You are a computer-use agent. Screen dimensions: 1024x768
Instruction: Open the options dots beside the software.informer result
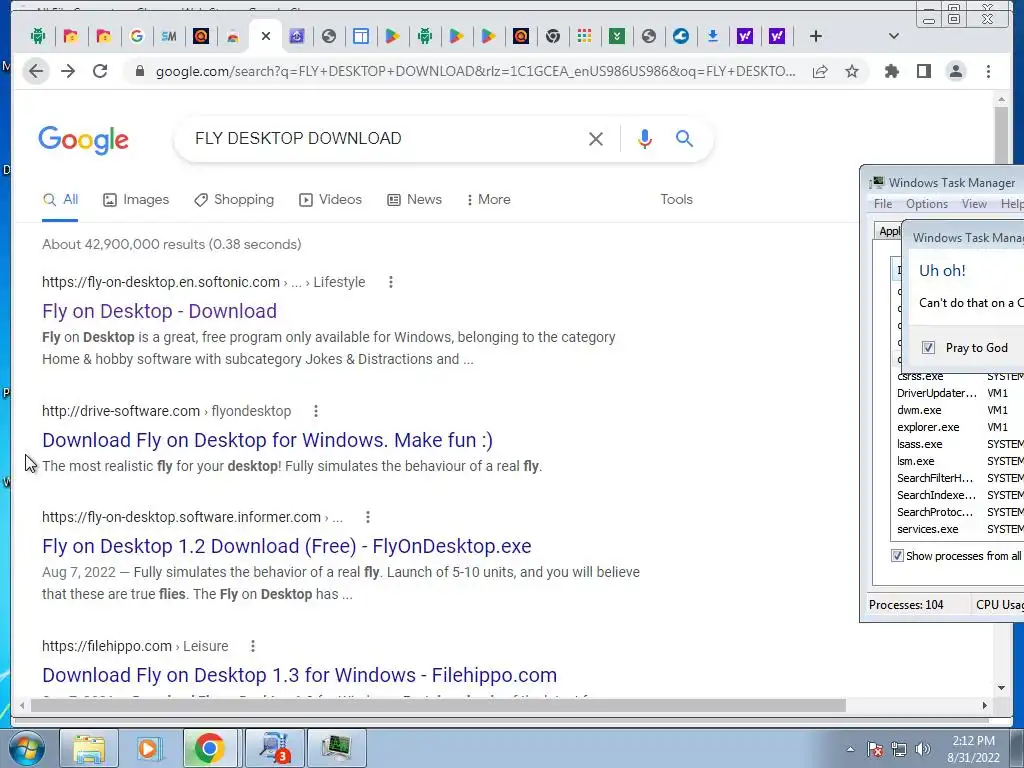tap(368, 517)
